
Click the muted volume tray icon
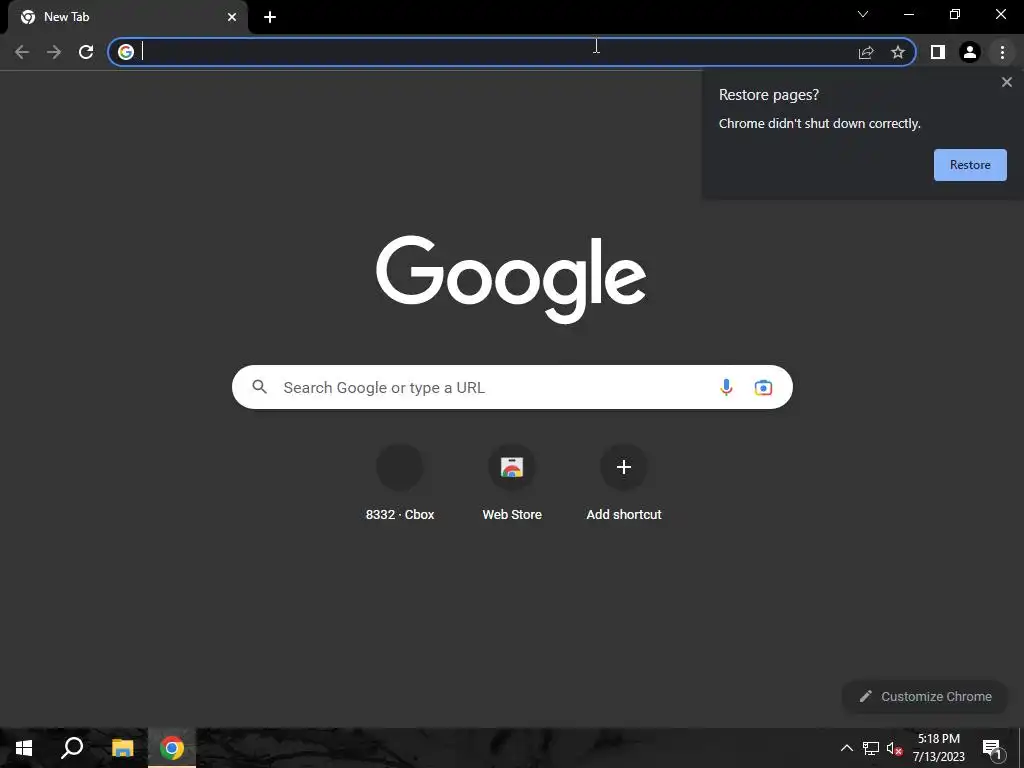(894, 748)
